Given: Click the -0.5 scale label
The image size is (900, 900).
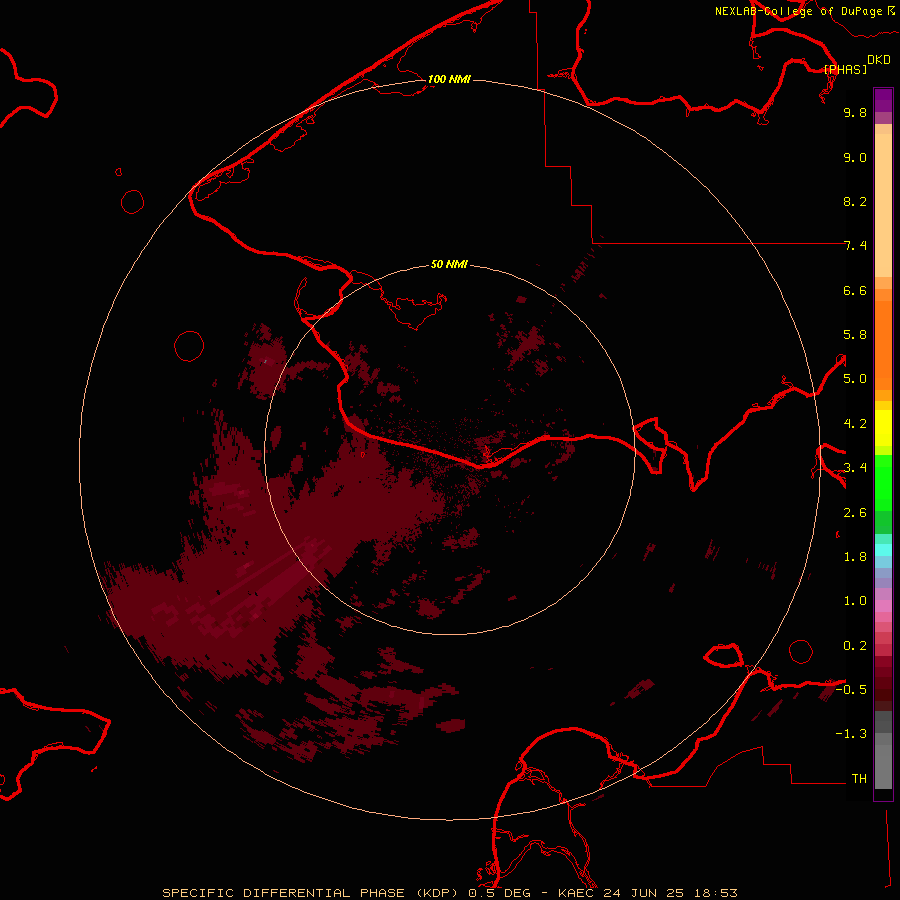Looking at the screenshot, I should tap(851, 690).
